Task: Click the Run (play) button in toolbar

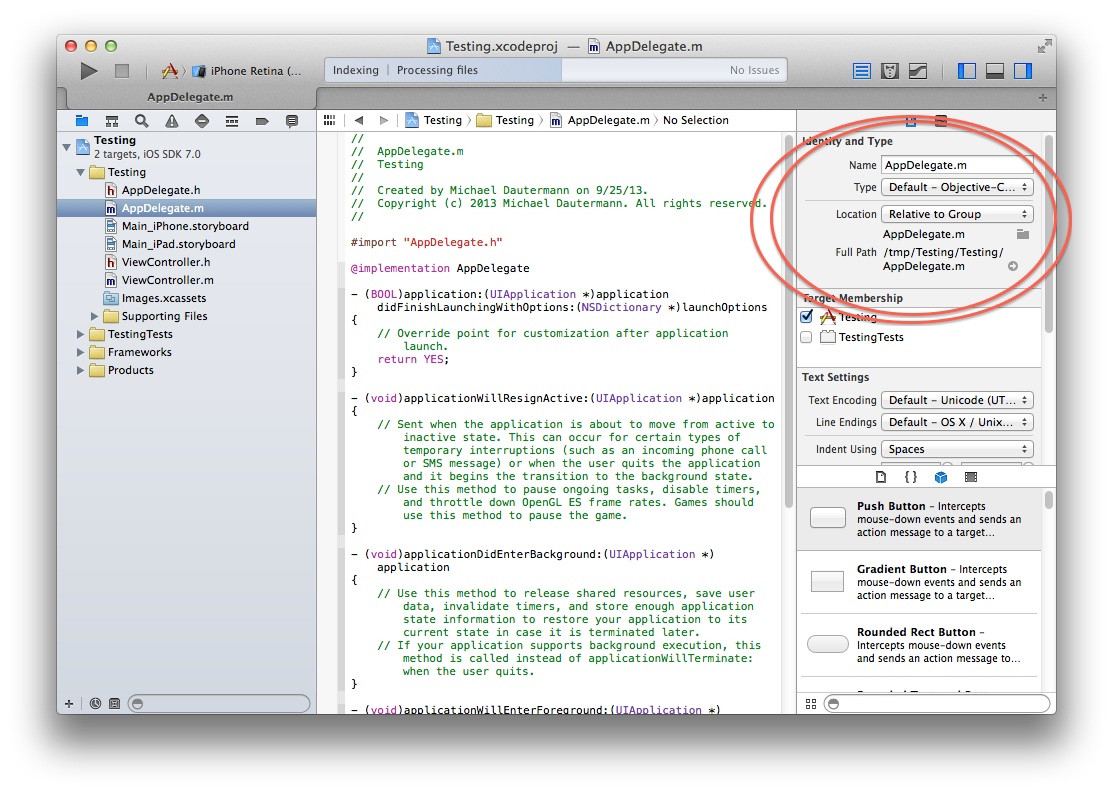Action: [88, 71]
